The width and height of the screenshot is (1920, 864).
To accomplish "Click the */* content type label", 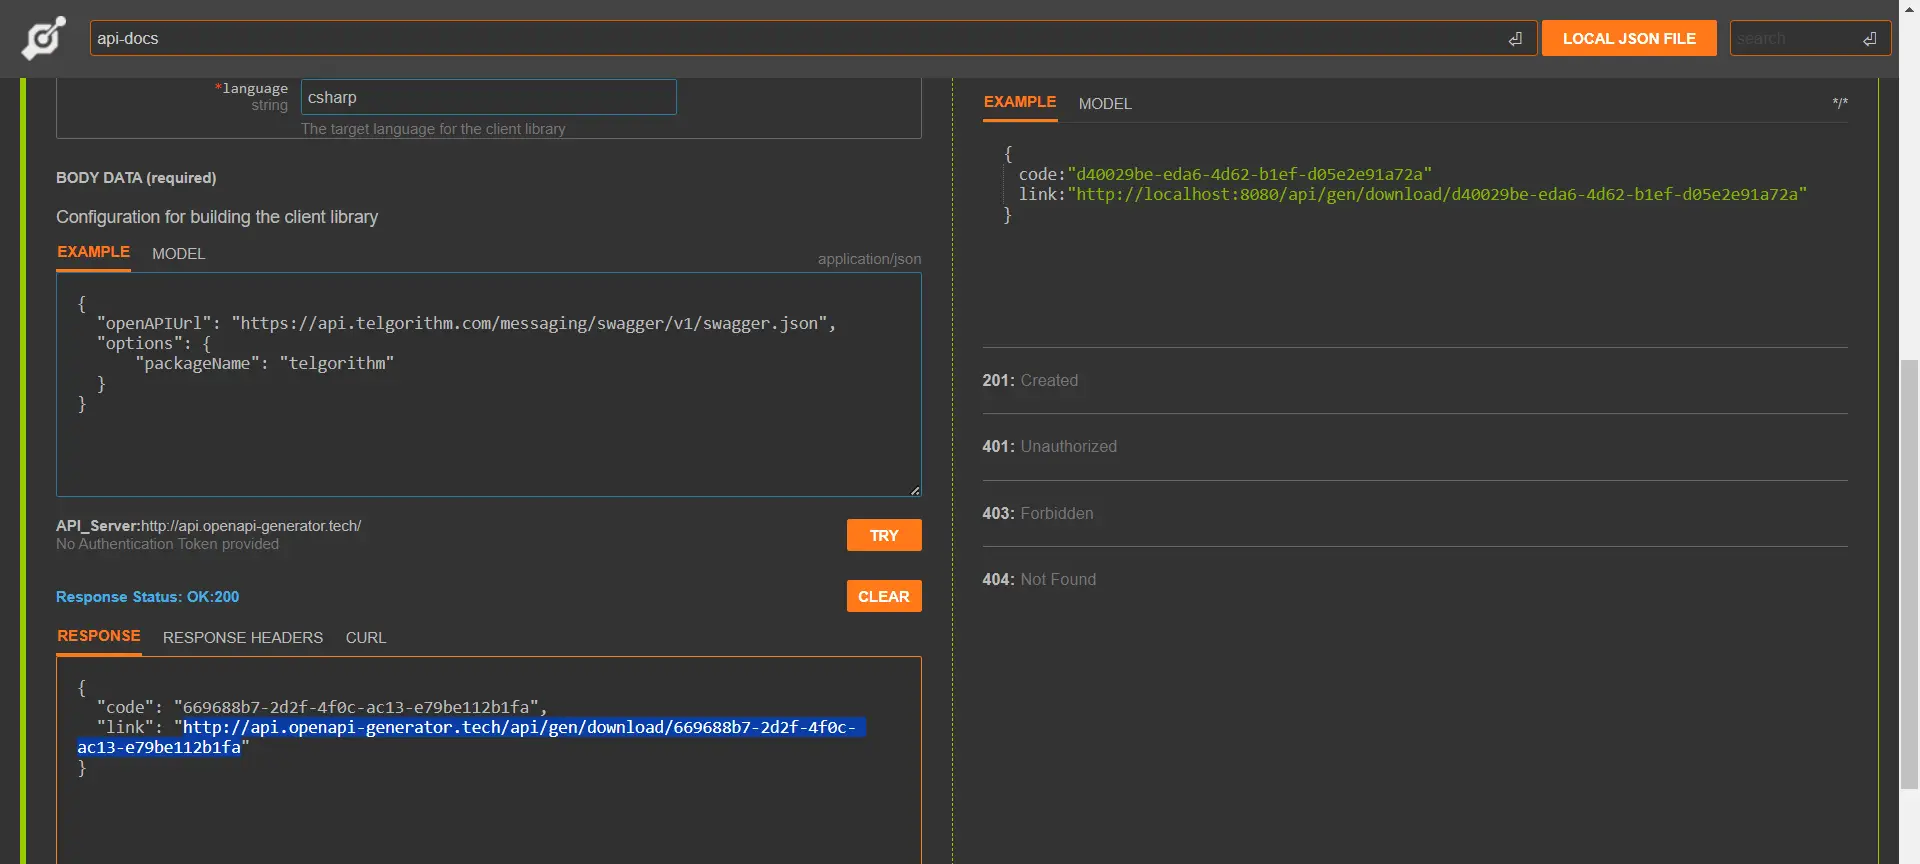I will tap(1840, 103).
